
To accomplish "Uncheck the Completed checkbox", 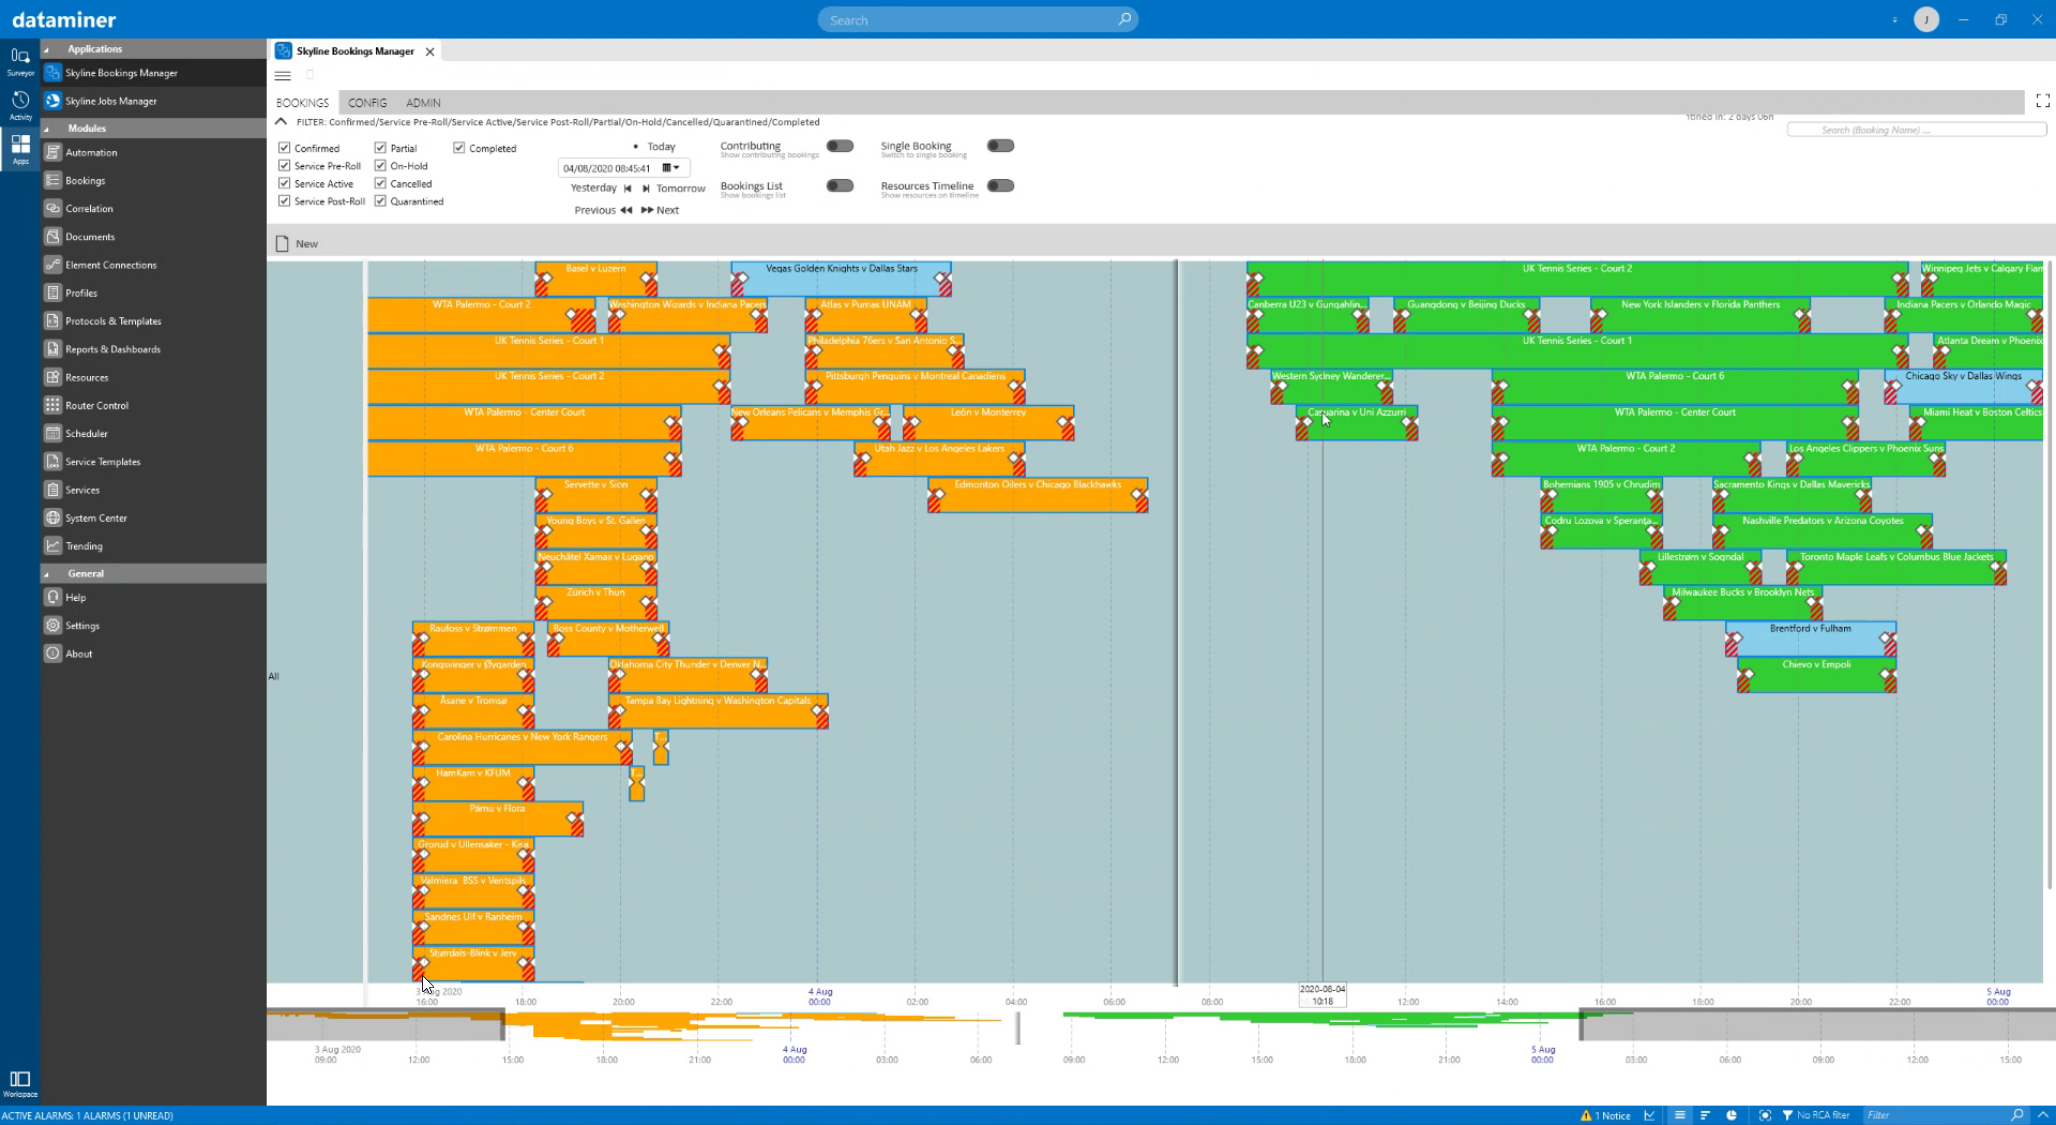I will 459,147.
